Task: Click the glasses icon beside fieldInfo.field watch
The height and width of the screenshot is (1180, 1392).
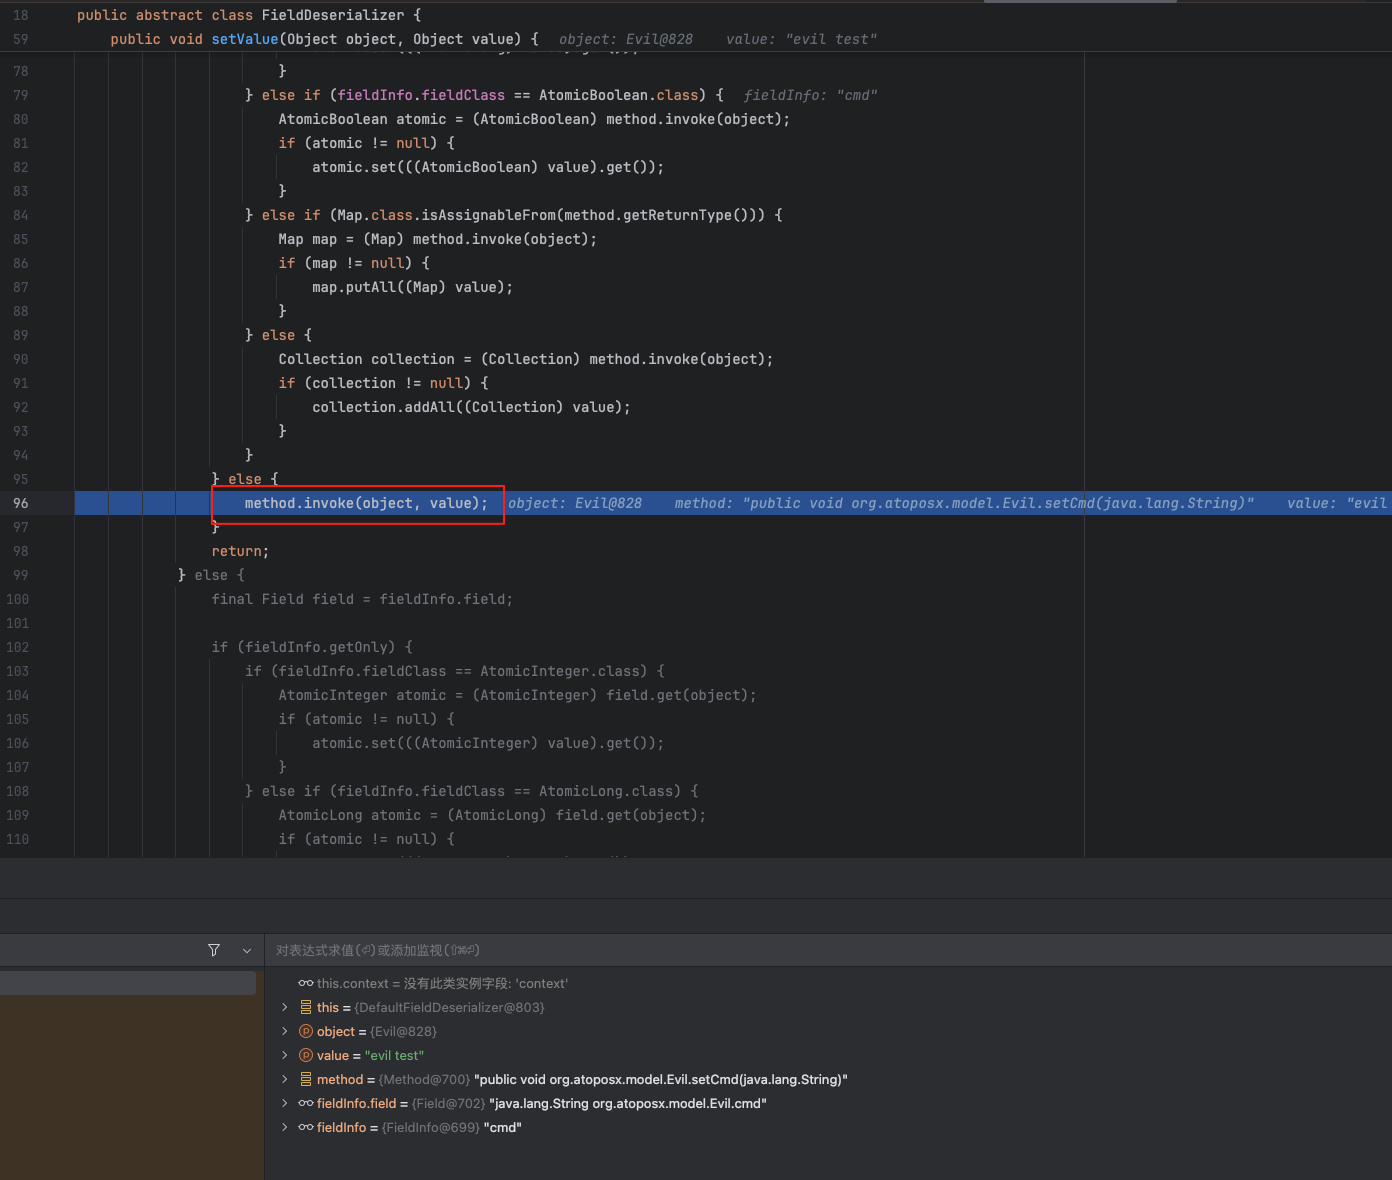Action: pyautogui.click(x=306, y=1103)
